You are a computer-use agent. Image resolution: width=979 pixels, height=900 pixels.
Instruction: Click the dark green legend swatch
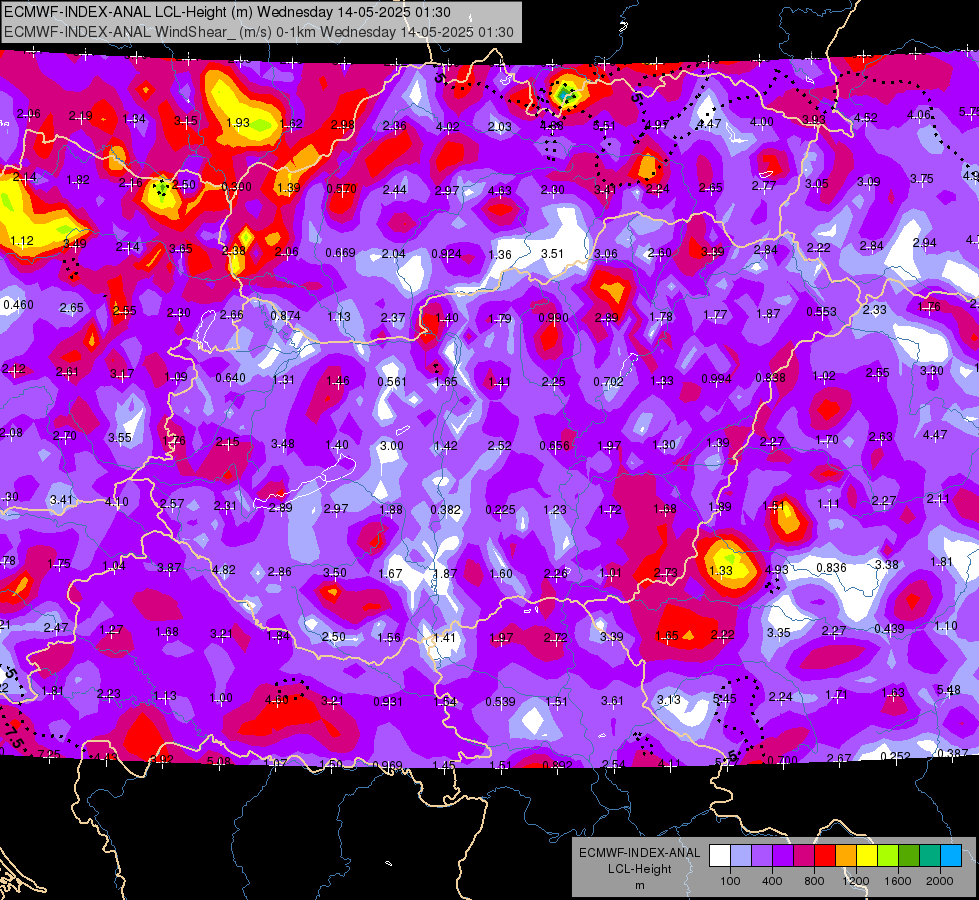pos(910,856)
